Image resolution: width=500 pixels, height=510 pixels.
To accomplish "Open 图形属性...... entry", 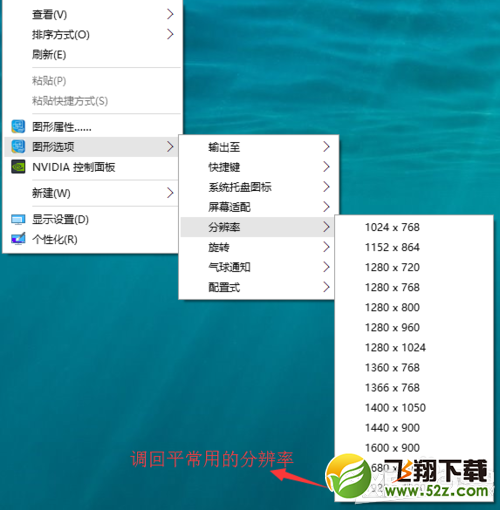I will tap(93, 127).
